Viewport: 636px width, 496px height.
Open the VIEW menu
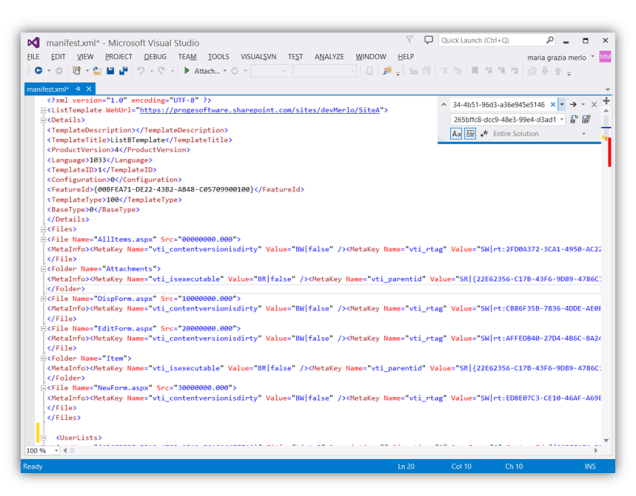[85, 57]
